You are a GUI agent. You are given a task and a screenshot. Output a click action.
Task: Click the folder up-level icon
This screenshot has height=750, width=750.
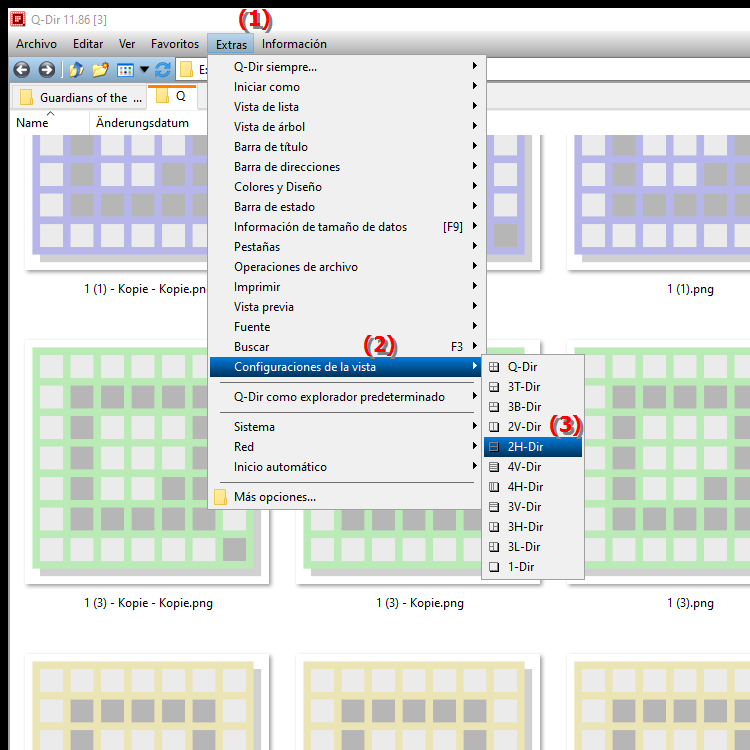pyautogui.click(x=77, y=70)
